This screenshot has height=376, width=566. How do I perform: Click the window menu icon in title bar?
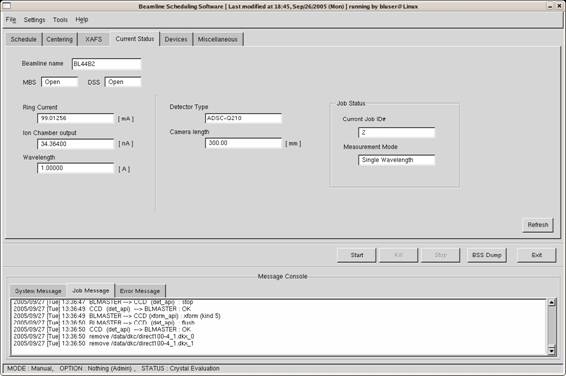(6, 6)
